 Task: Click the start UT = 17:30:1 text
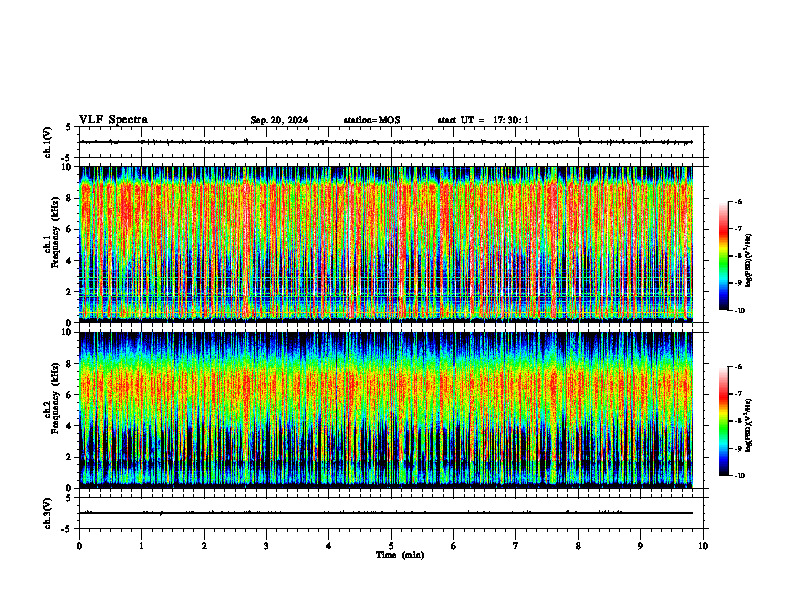click(x=483, y=120)
